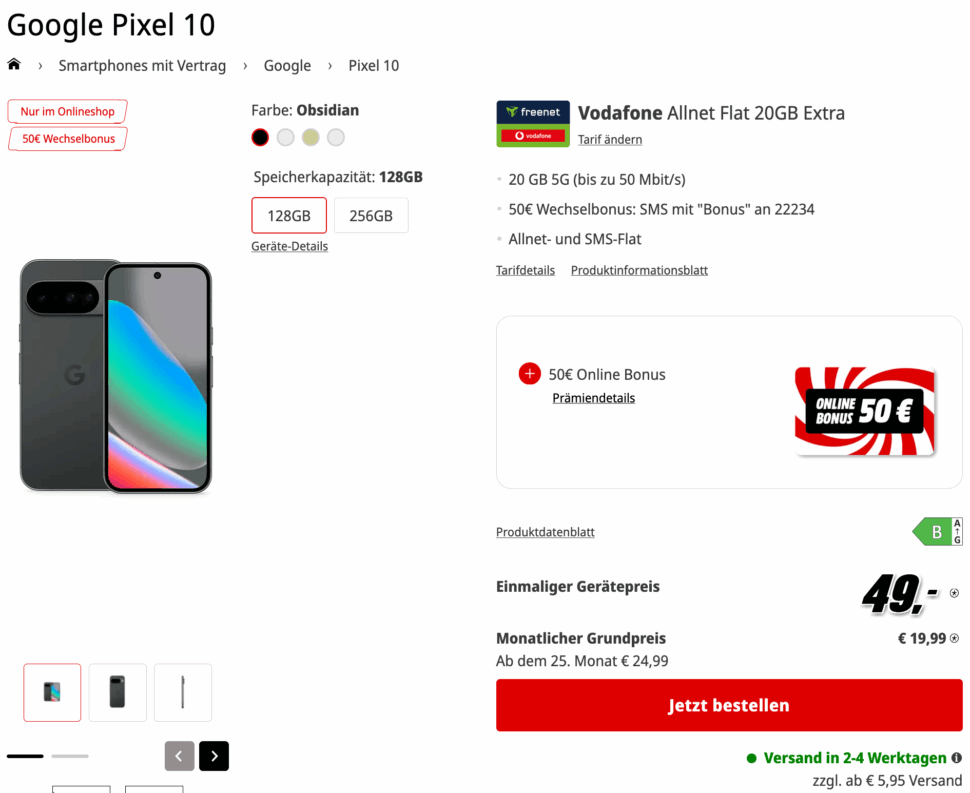Click the freenet Vodafone provider logo
Image resolution: width=970 pixels, height=793 pixels.
pos(532,123)
